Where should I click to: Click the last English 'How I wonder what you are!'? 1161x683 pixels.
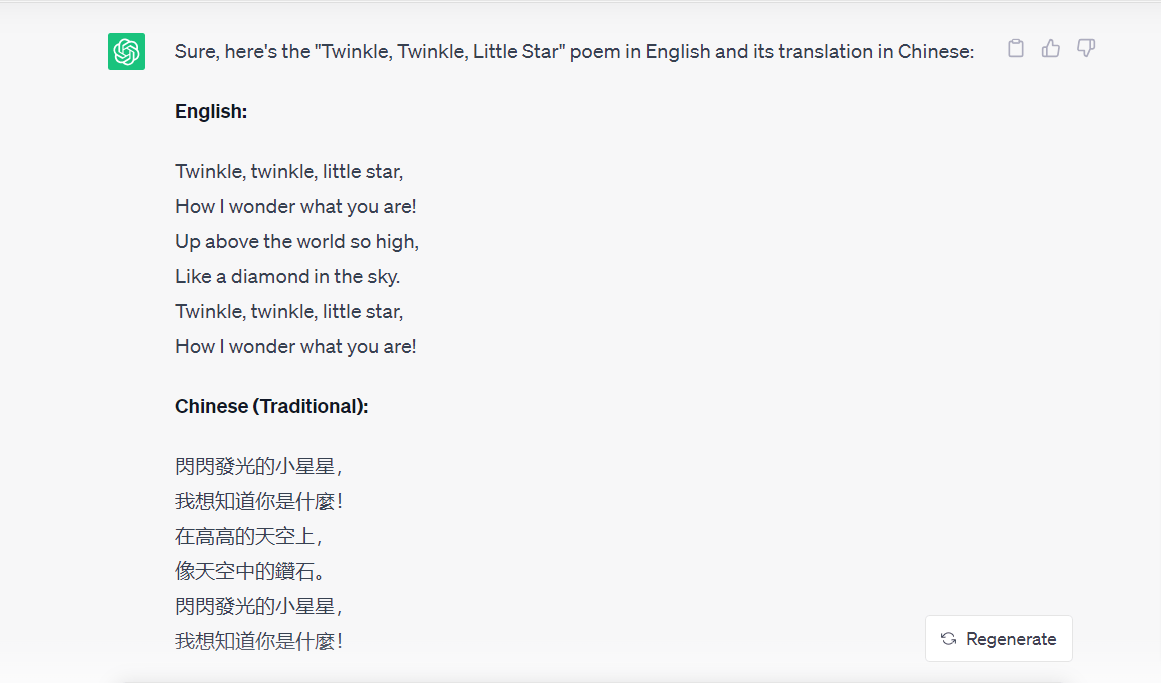[x=295, y=347]
